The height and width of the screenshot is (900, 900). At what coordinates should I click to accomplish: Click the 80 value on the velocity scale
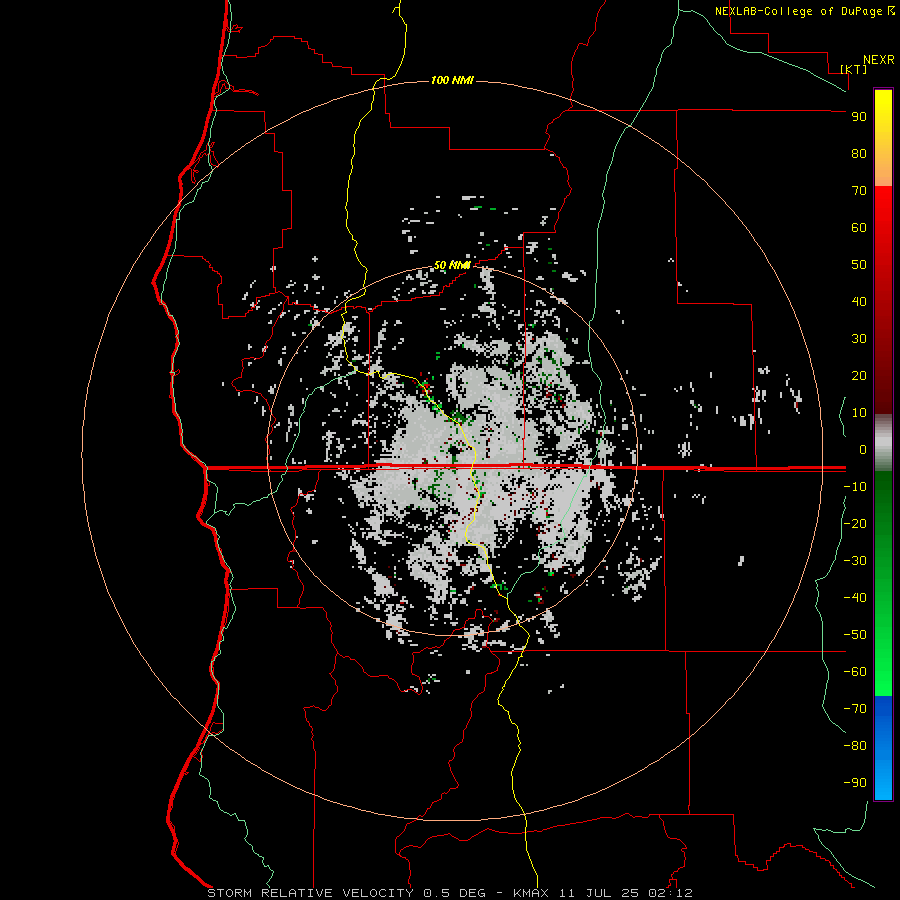(x=859, y=154)
